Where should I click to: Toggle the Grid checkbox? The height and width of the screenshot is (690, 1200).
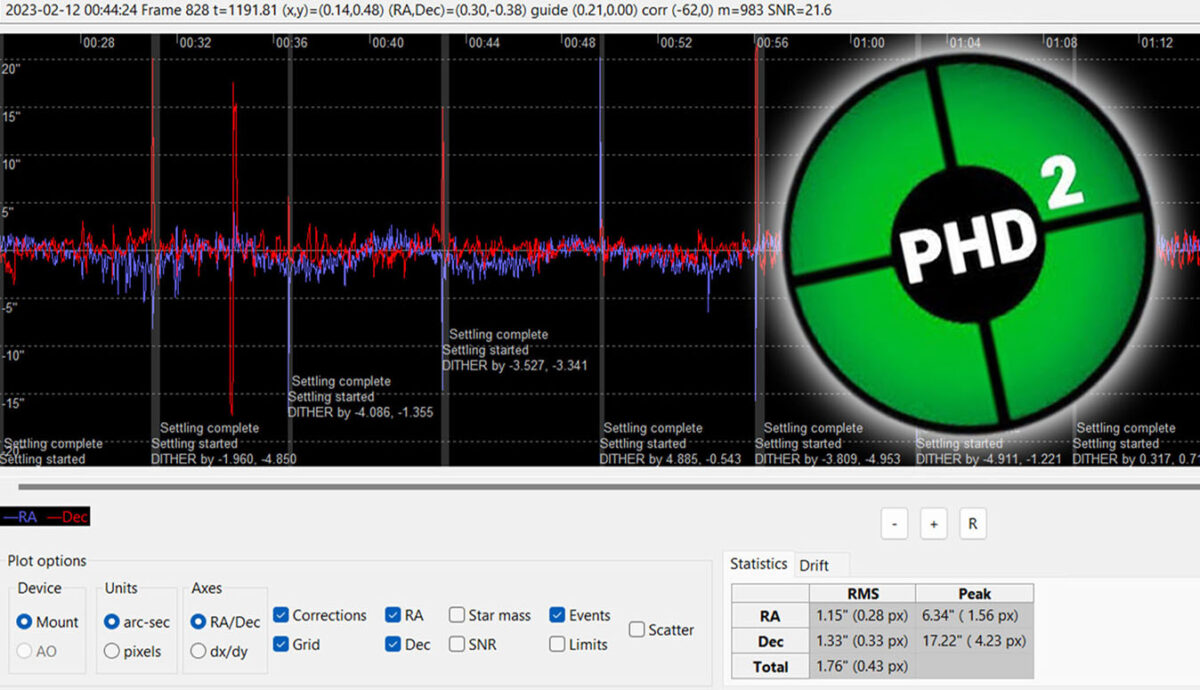tap(281, 645)
